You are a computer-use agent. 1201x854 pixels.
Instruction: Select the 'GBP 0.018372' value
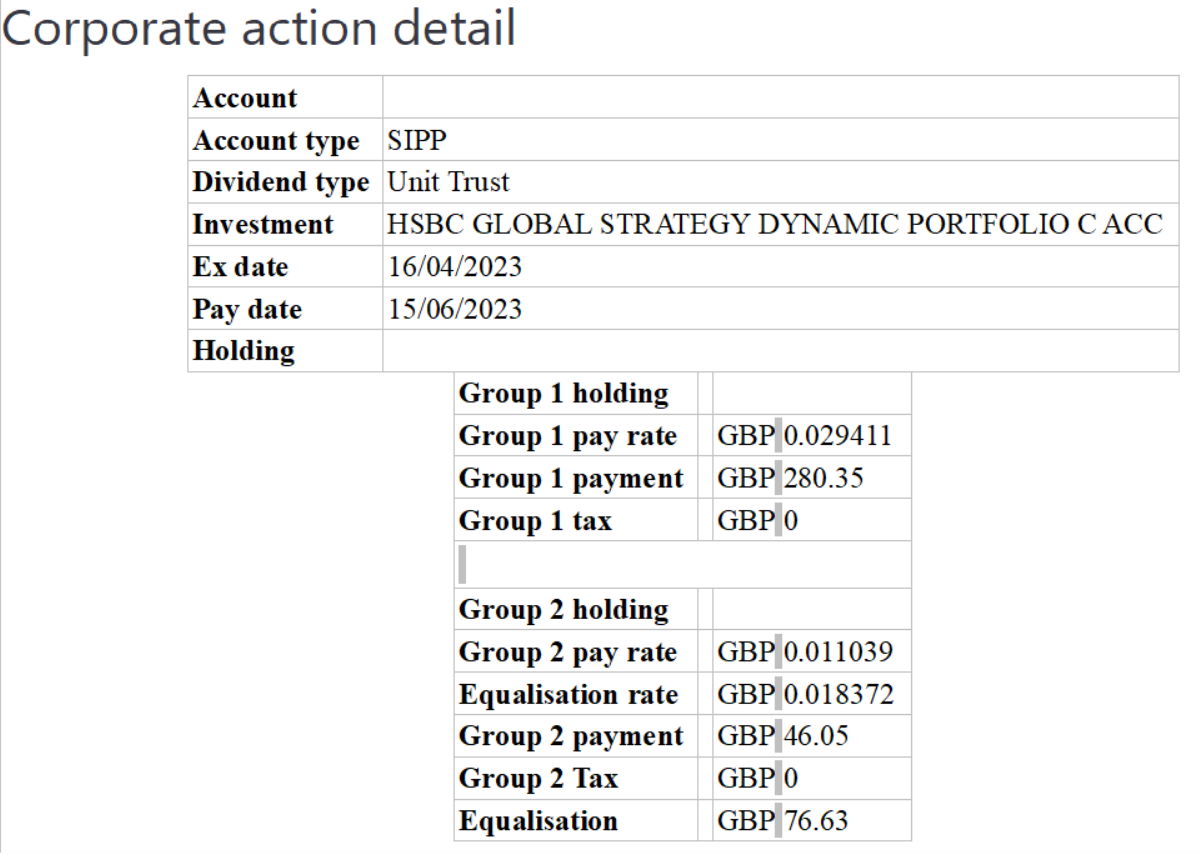pyautogui.click(x=804, y=694)
